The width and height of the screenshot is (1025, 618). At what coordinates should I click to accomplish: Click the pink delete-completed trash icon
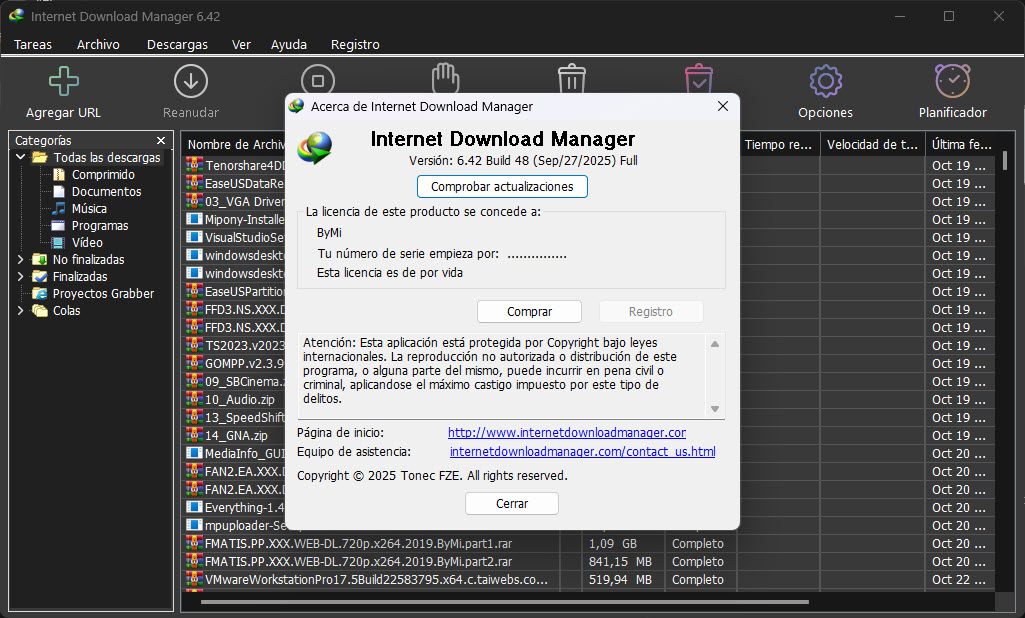click(699, 78)
